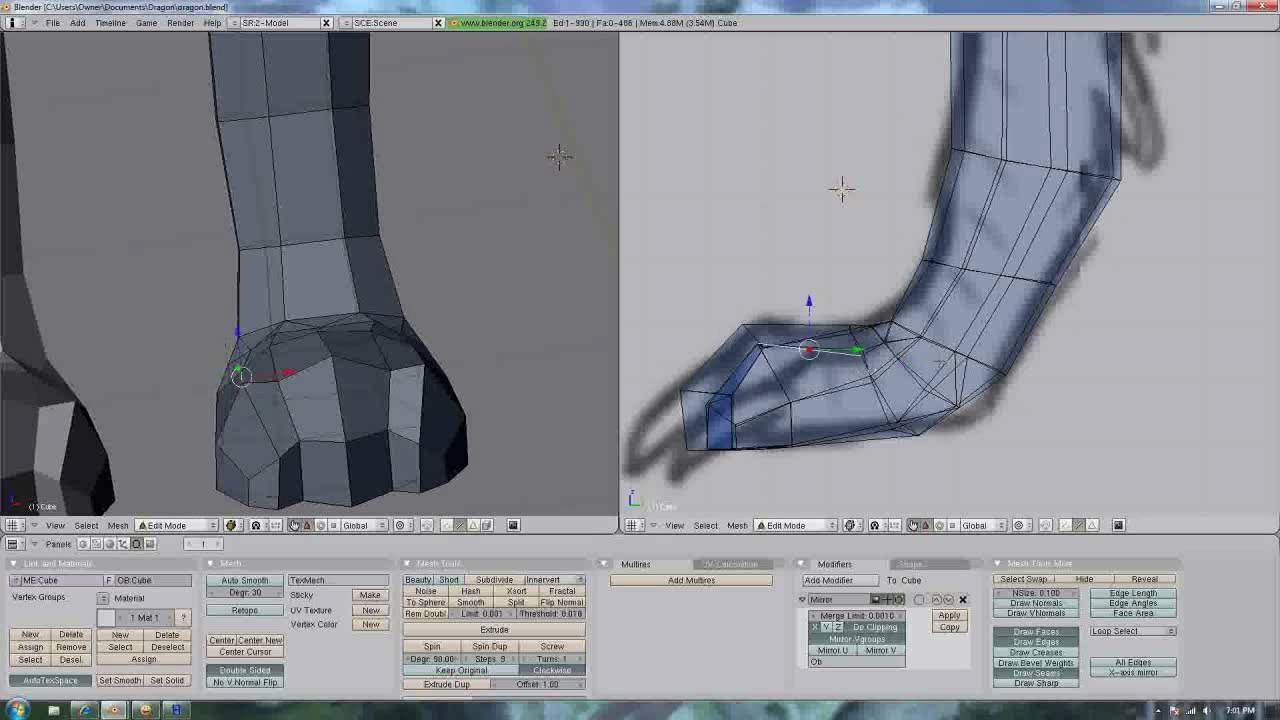This screenshot has height=720, width=1280.
Task: Toggle the Mirror modifier Y axis
Action: pyautogui.click(x=826, y=627)
